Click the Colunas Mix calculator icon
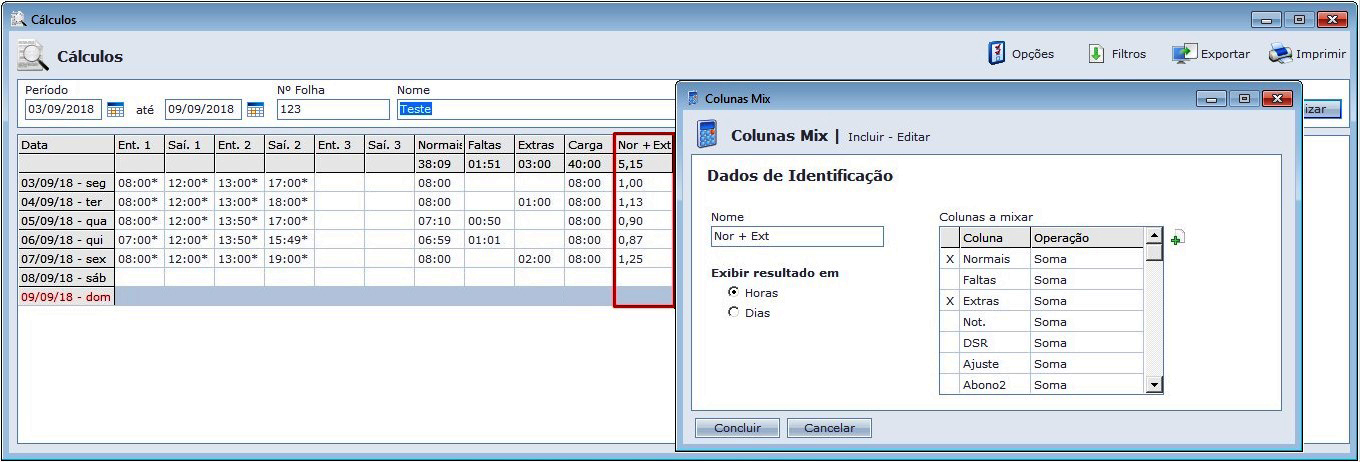 (707, 135)
